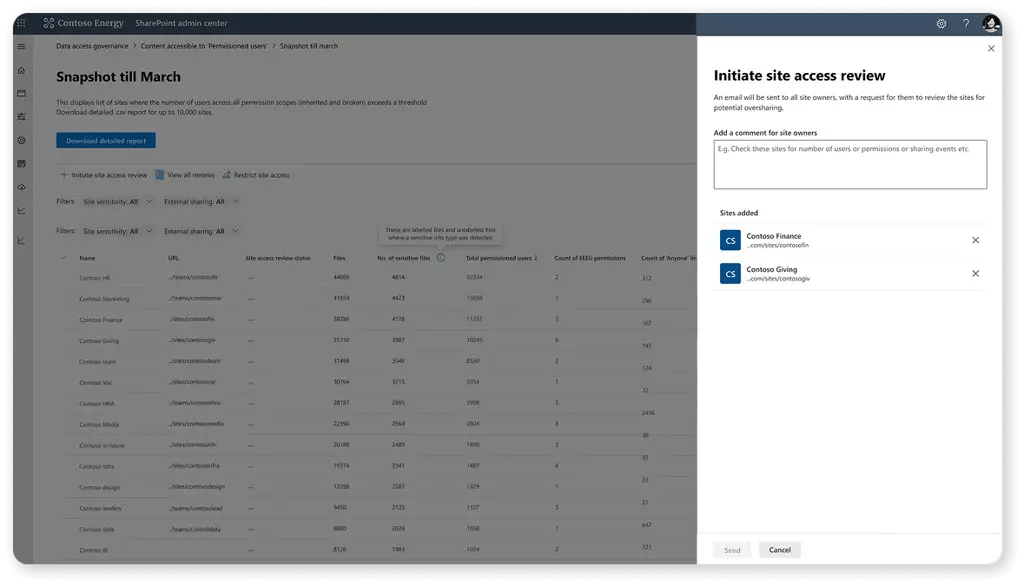This screenshot has height=586, width=1024.
Task: Open the user account avatar
Action: pos(991,24)
